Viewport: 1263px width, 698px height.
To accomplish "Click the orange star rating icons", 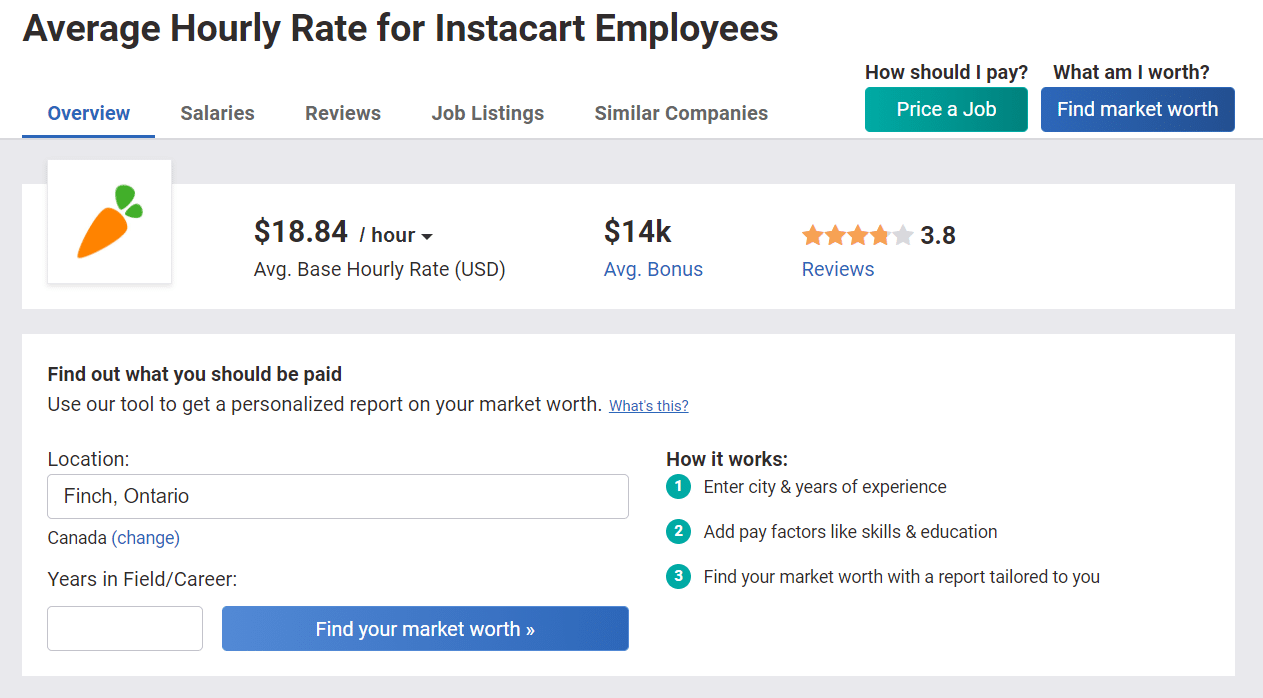I will 857,236.
